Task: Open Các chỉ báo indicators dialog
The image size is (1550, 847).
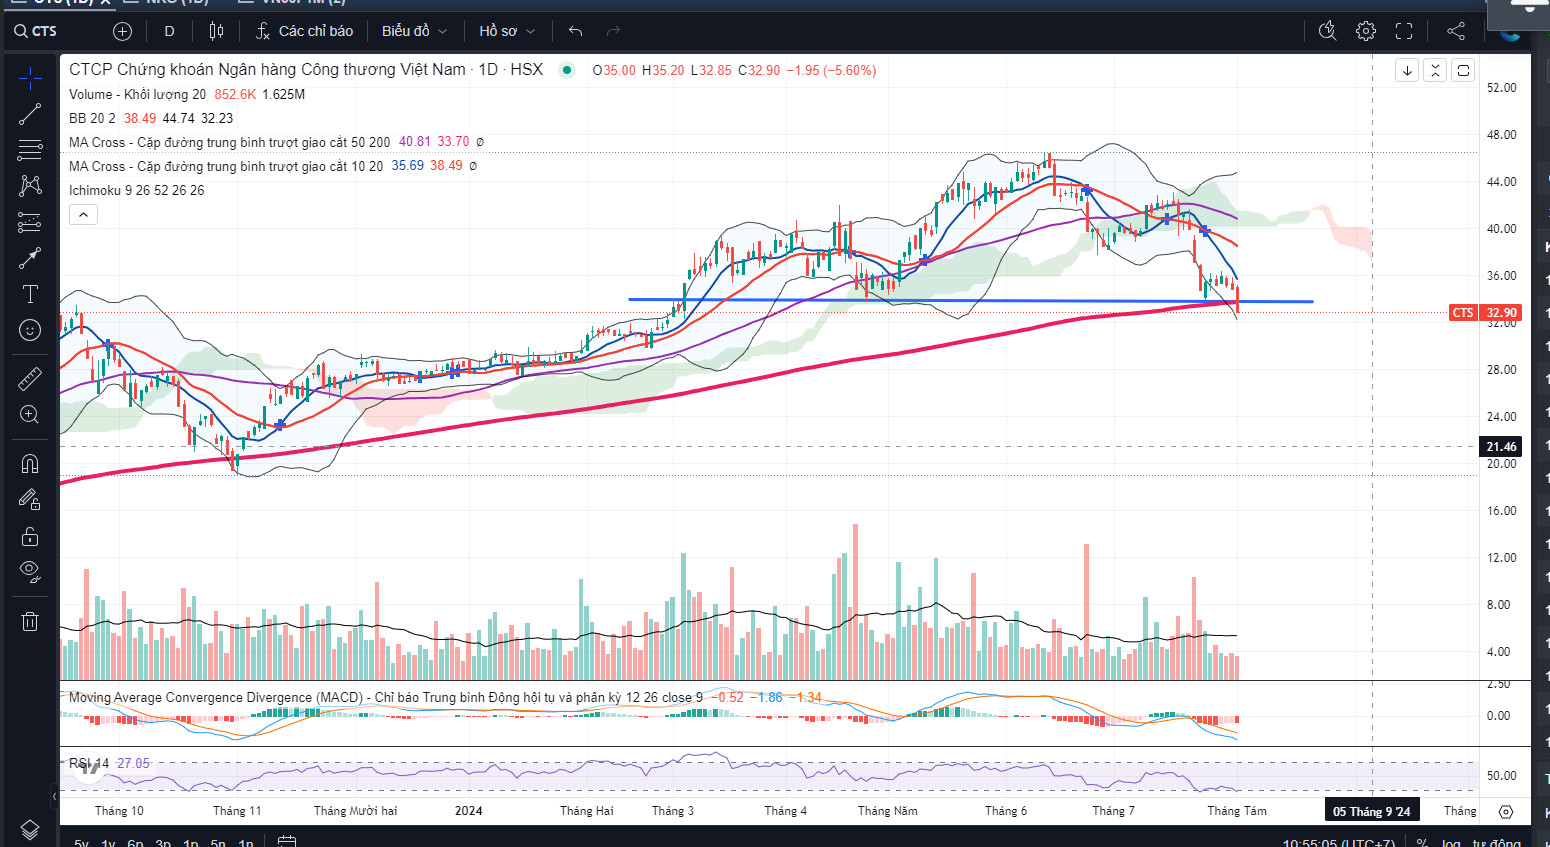Action: pyautogui.click(x=304, y=31)
